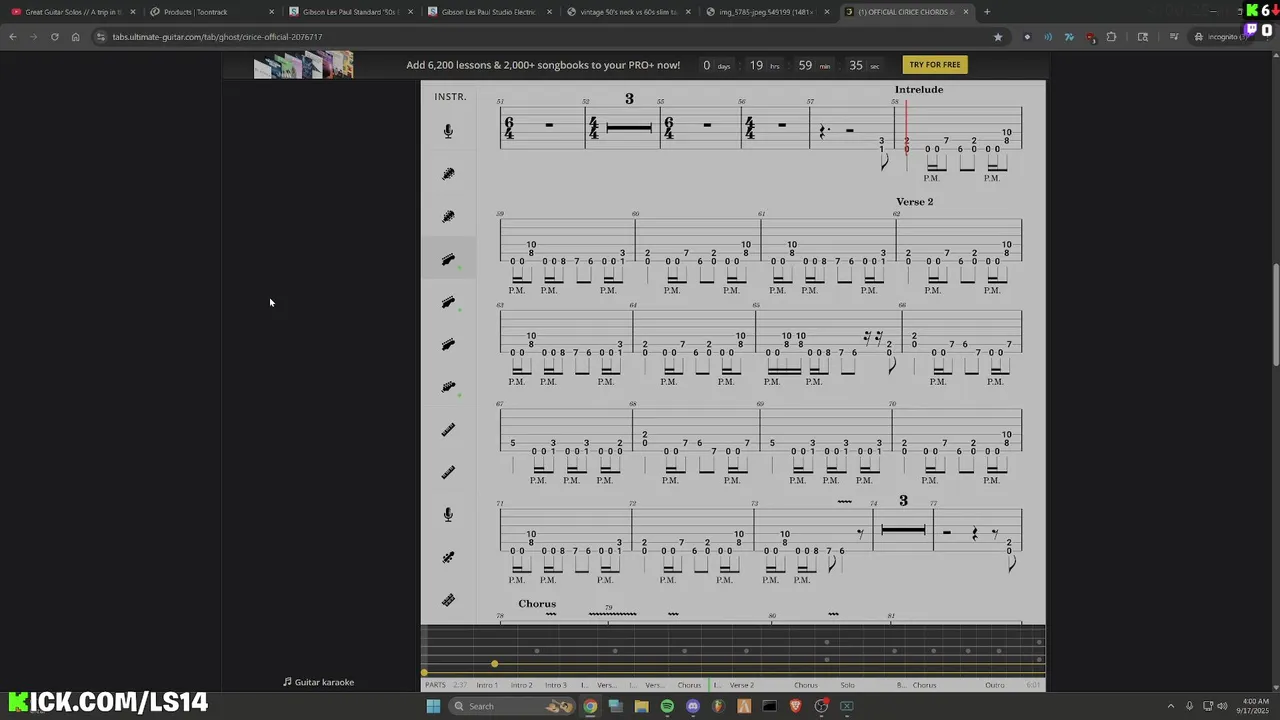The height and width of the screenshot is (720, 1280).
Task: Open FL Studio from the taskbar
Action: coord(718,706)
